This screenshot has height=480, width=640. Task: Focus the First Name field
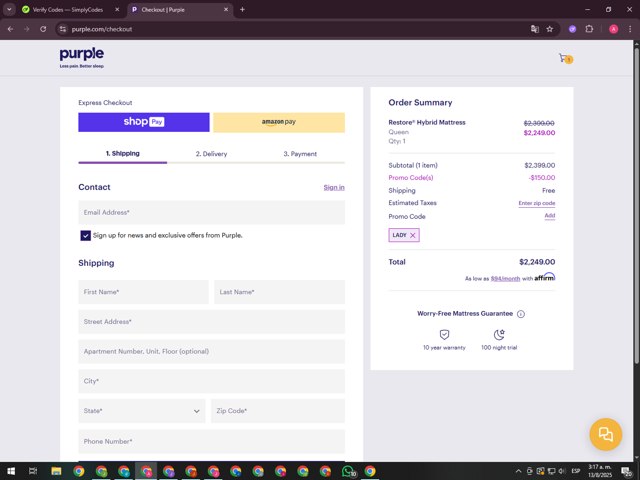(143, 292)
